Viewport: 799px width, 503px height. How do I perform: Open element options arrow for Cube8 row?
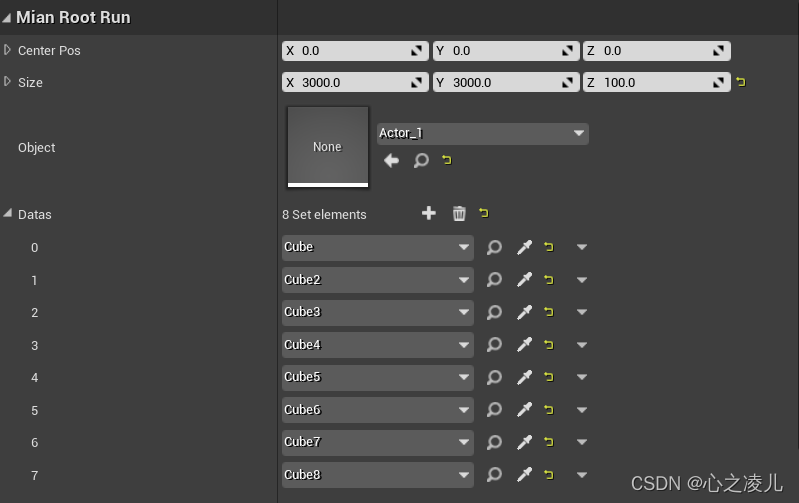coord(582,475)
